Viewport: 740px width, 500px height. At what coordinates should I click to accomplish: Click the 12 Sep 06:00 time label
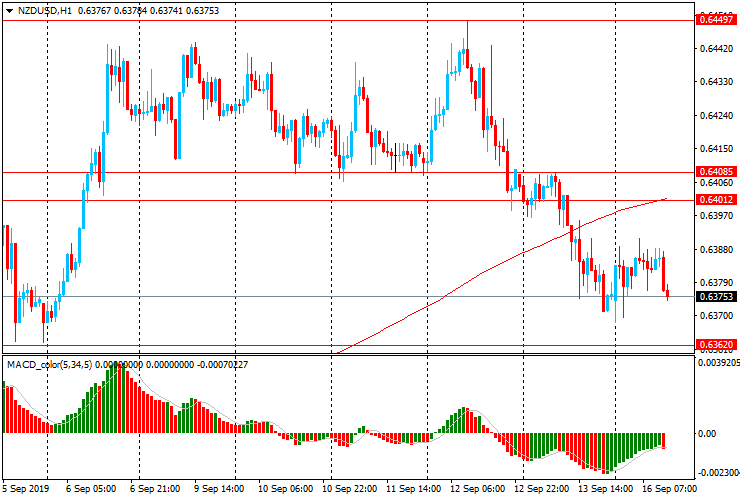(x=478, y=490)
